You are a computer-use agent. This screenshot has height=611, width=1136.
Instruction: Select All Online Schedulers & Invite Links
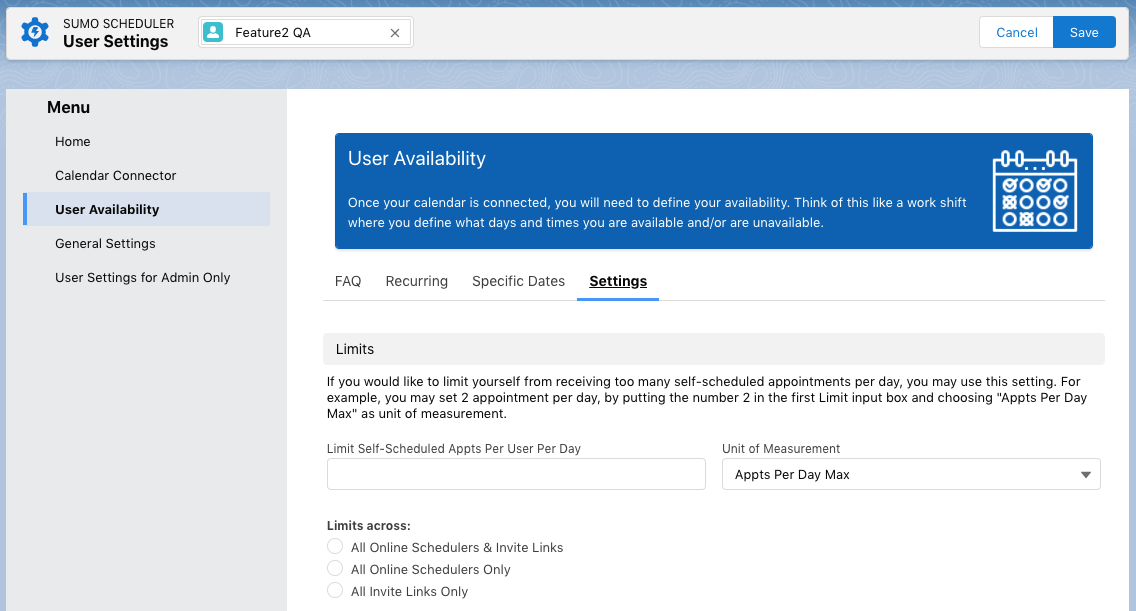[x=335, y=547]
